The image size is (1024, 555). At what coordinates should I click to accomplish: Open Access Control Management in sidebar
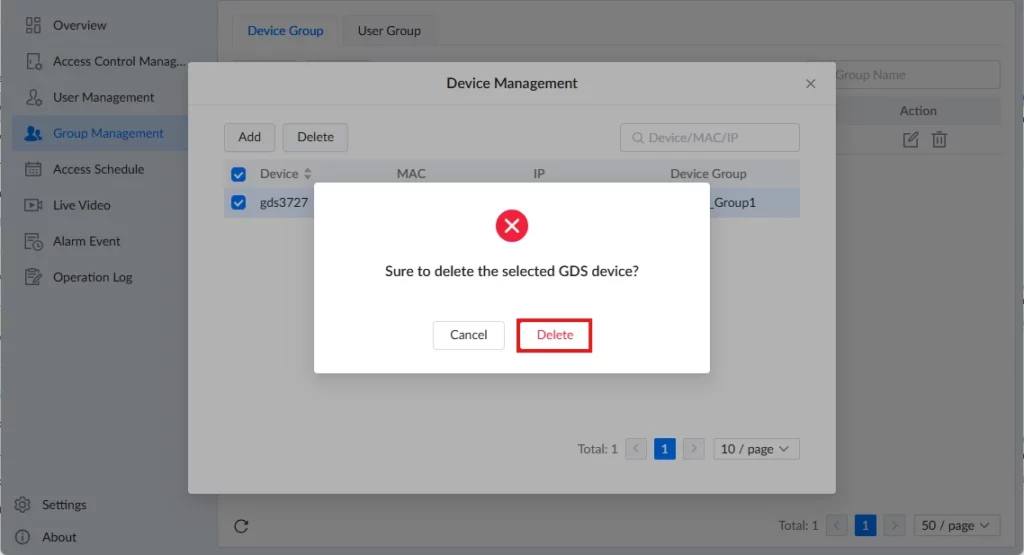pyautogui.click(x=120, y=61)
